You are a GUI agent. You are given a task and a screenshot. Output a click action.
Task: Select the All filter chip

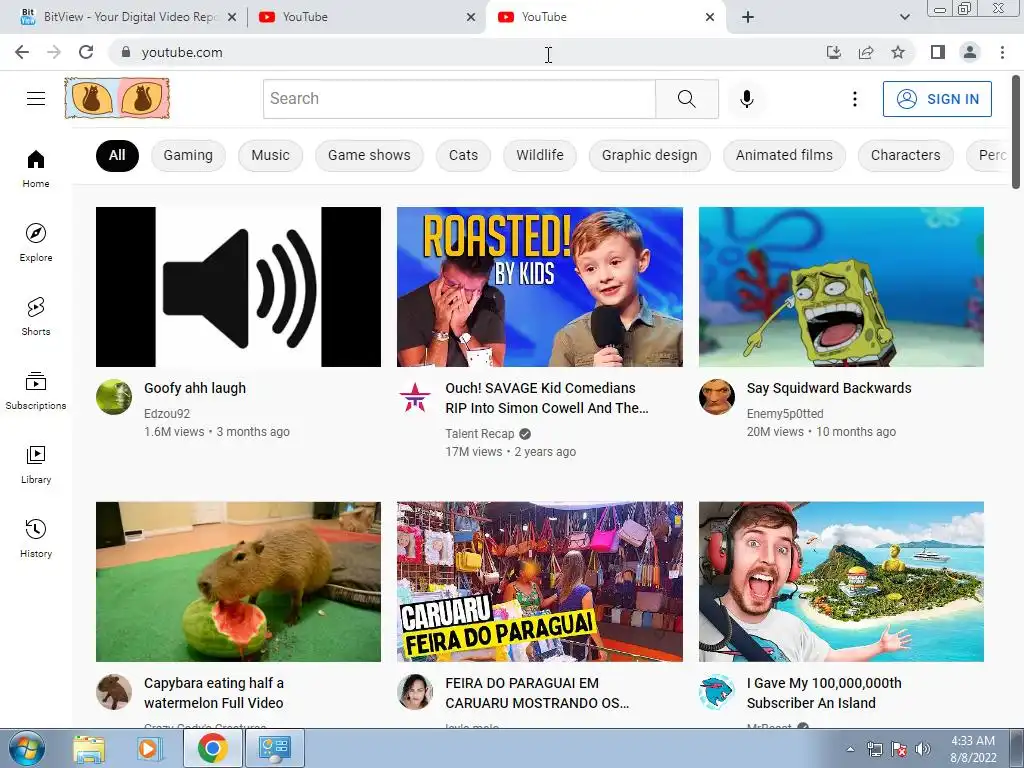coord(117,155)
